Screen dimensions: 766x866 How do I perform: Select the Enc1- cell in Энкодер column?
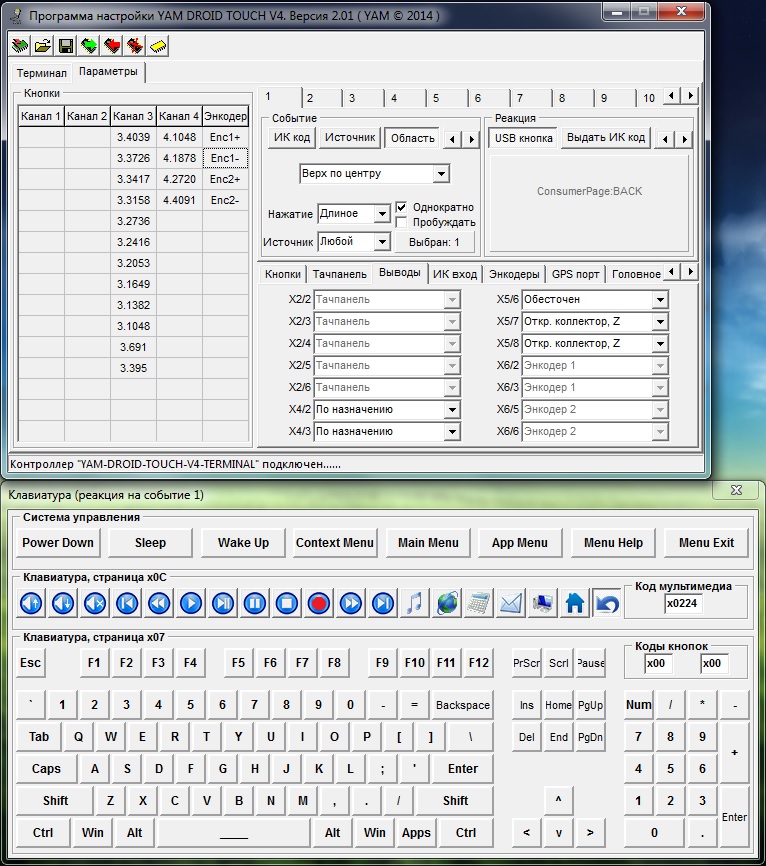click(225, 158)
